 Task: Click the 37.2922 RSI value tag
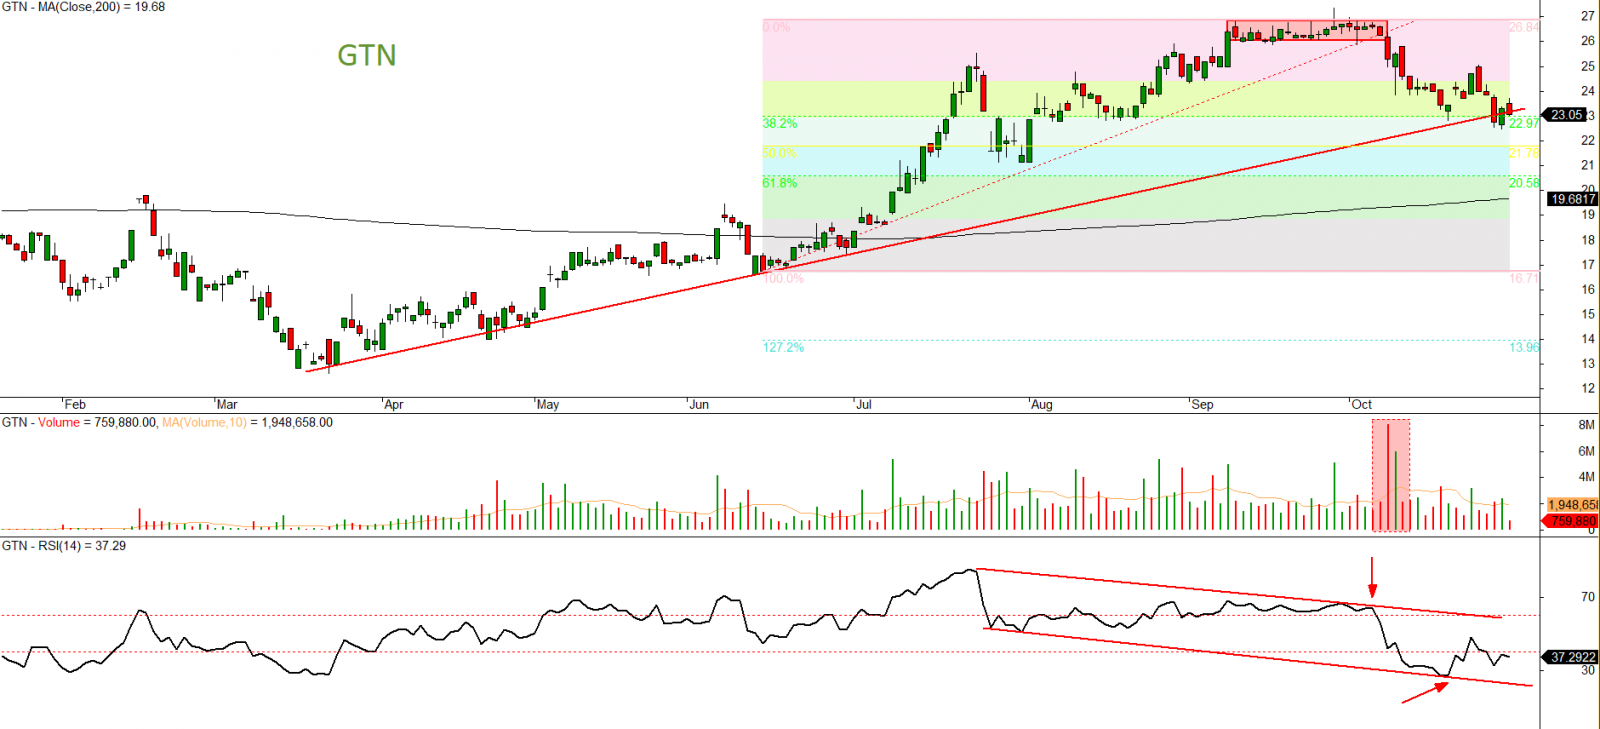coord(1572,657)
